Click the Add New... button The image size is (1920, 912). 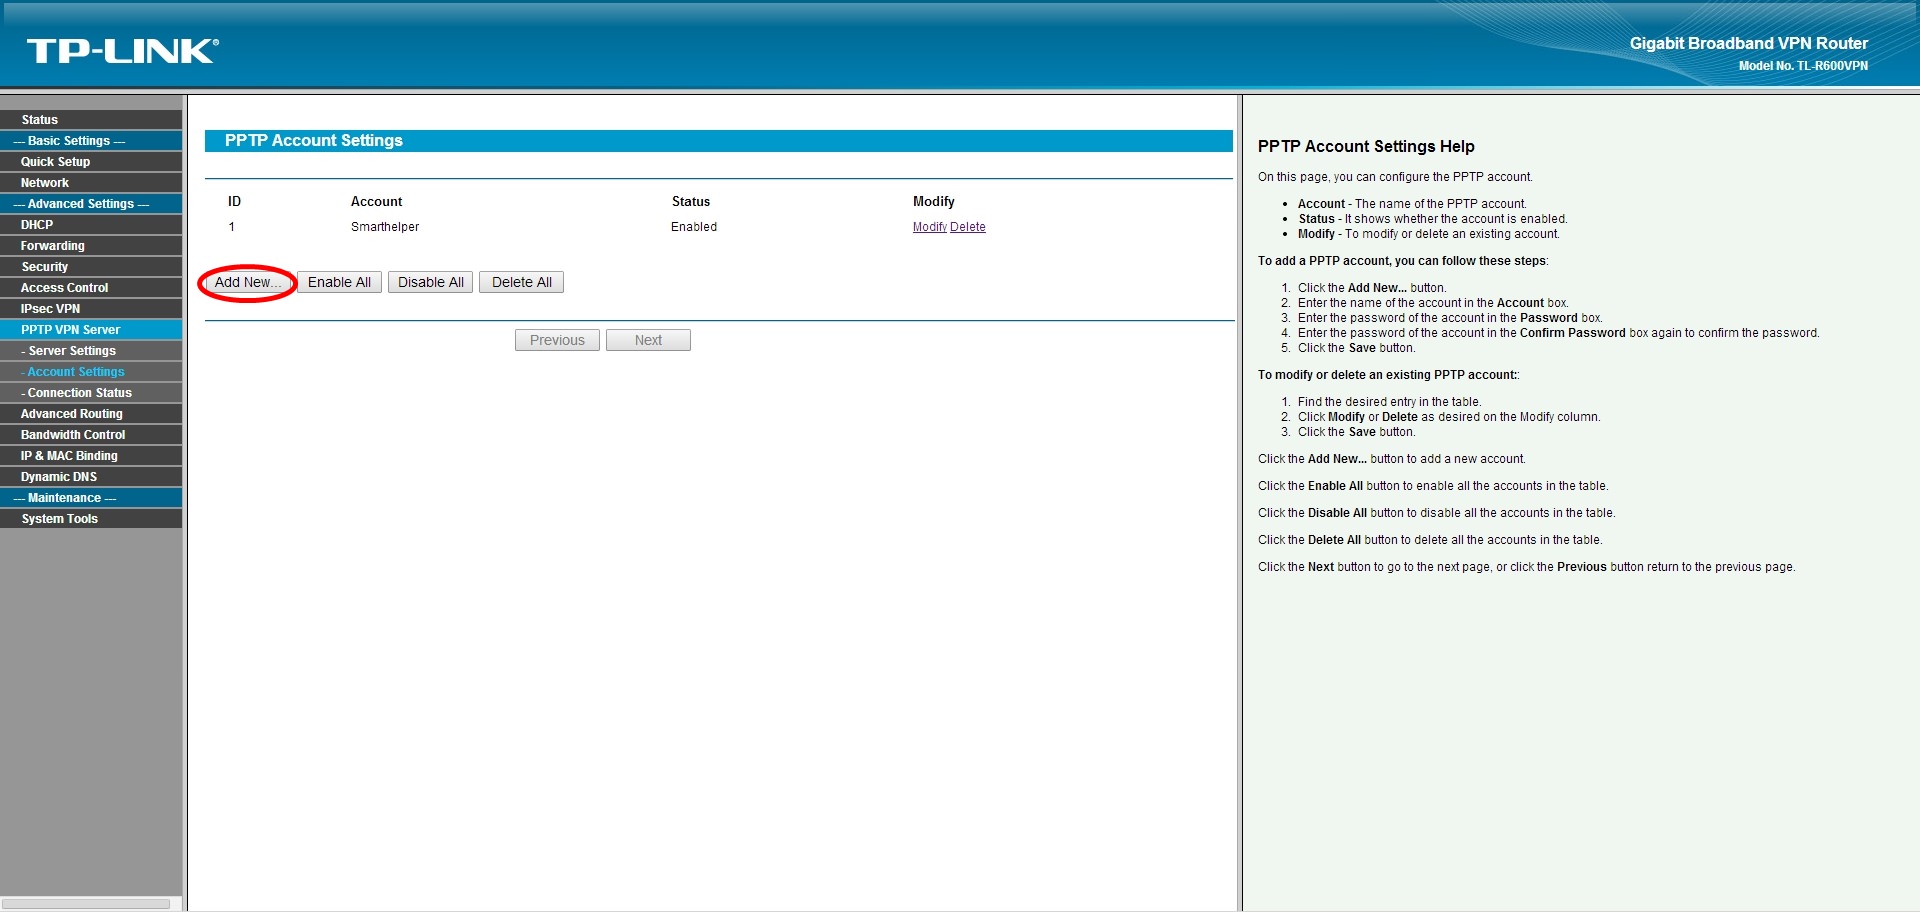pos(248,282)
